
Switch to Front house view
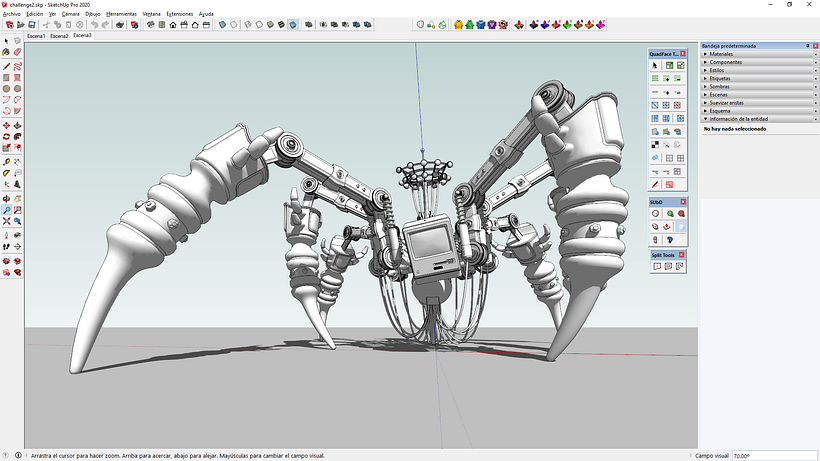(x=173, y=25)
